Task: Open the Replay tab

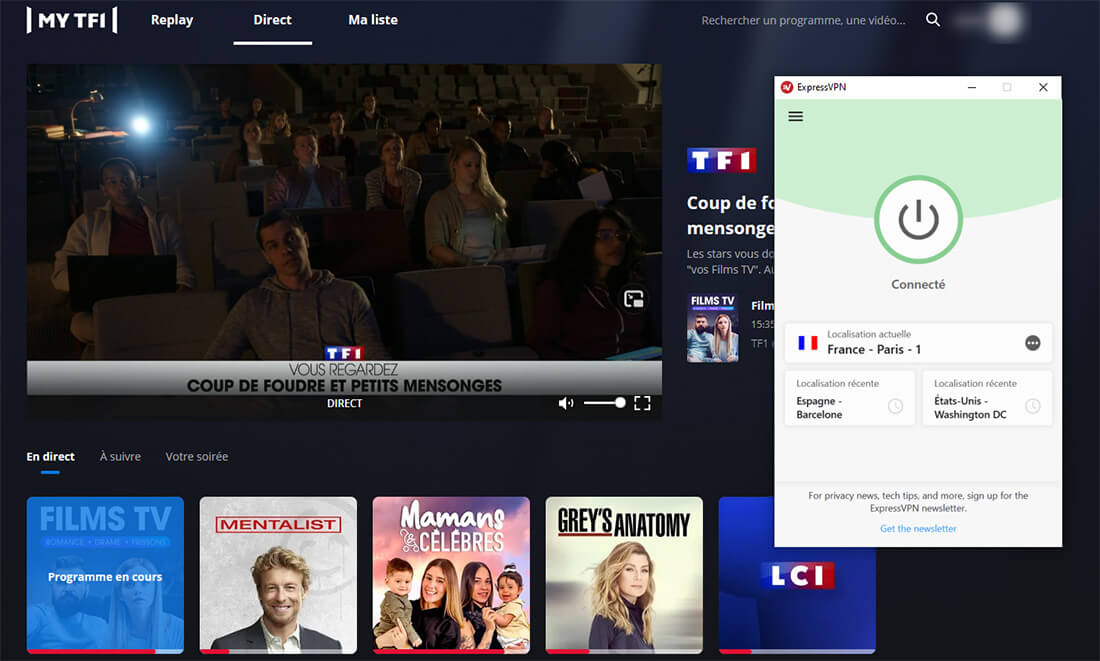Action: tap(172, 20)
